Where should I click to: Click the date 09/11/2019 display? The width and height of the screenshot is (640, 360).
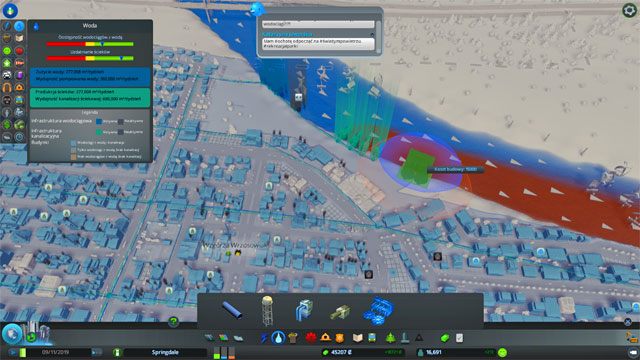pos(55,352)
